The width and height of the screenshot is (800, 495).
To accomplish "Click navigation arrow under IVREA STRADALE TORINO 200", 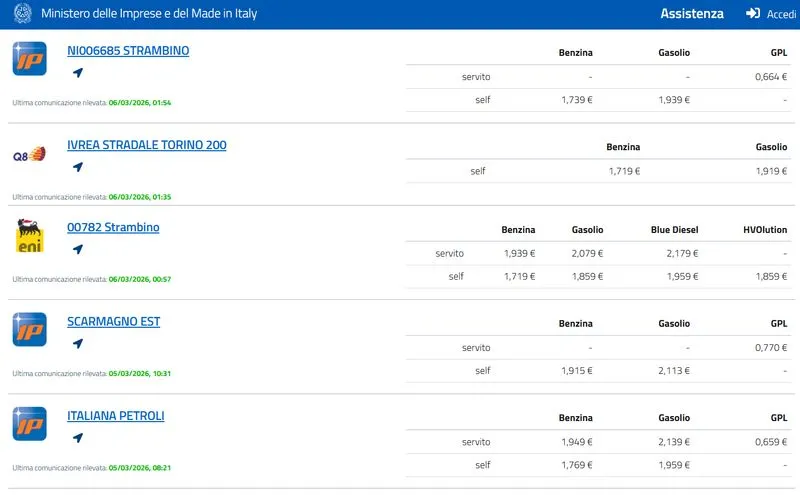I will [x=78, y=167].
